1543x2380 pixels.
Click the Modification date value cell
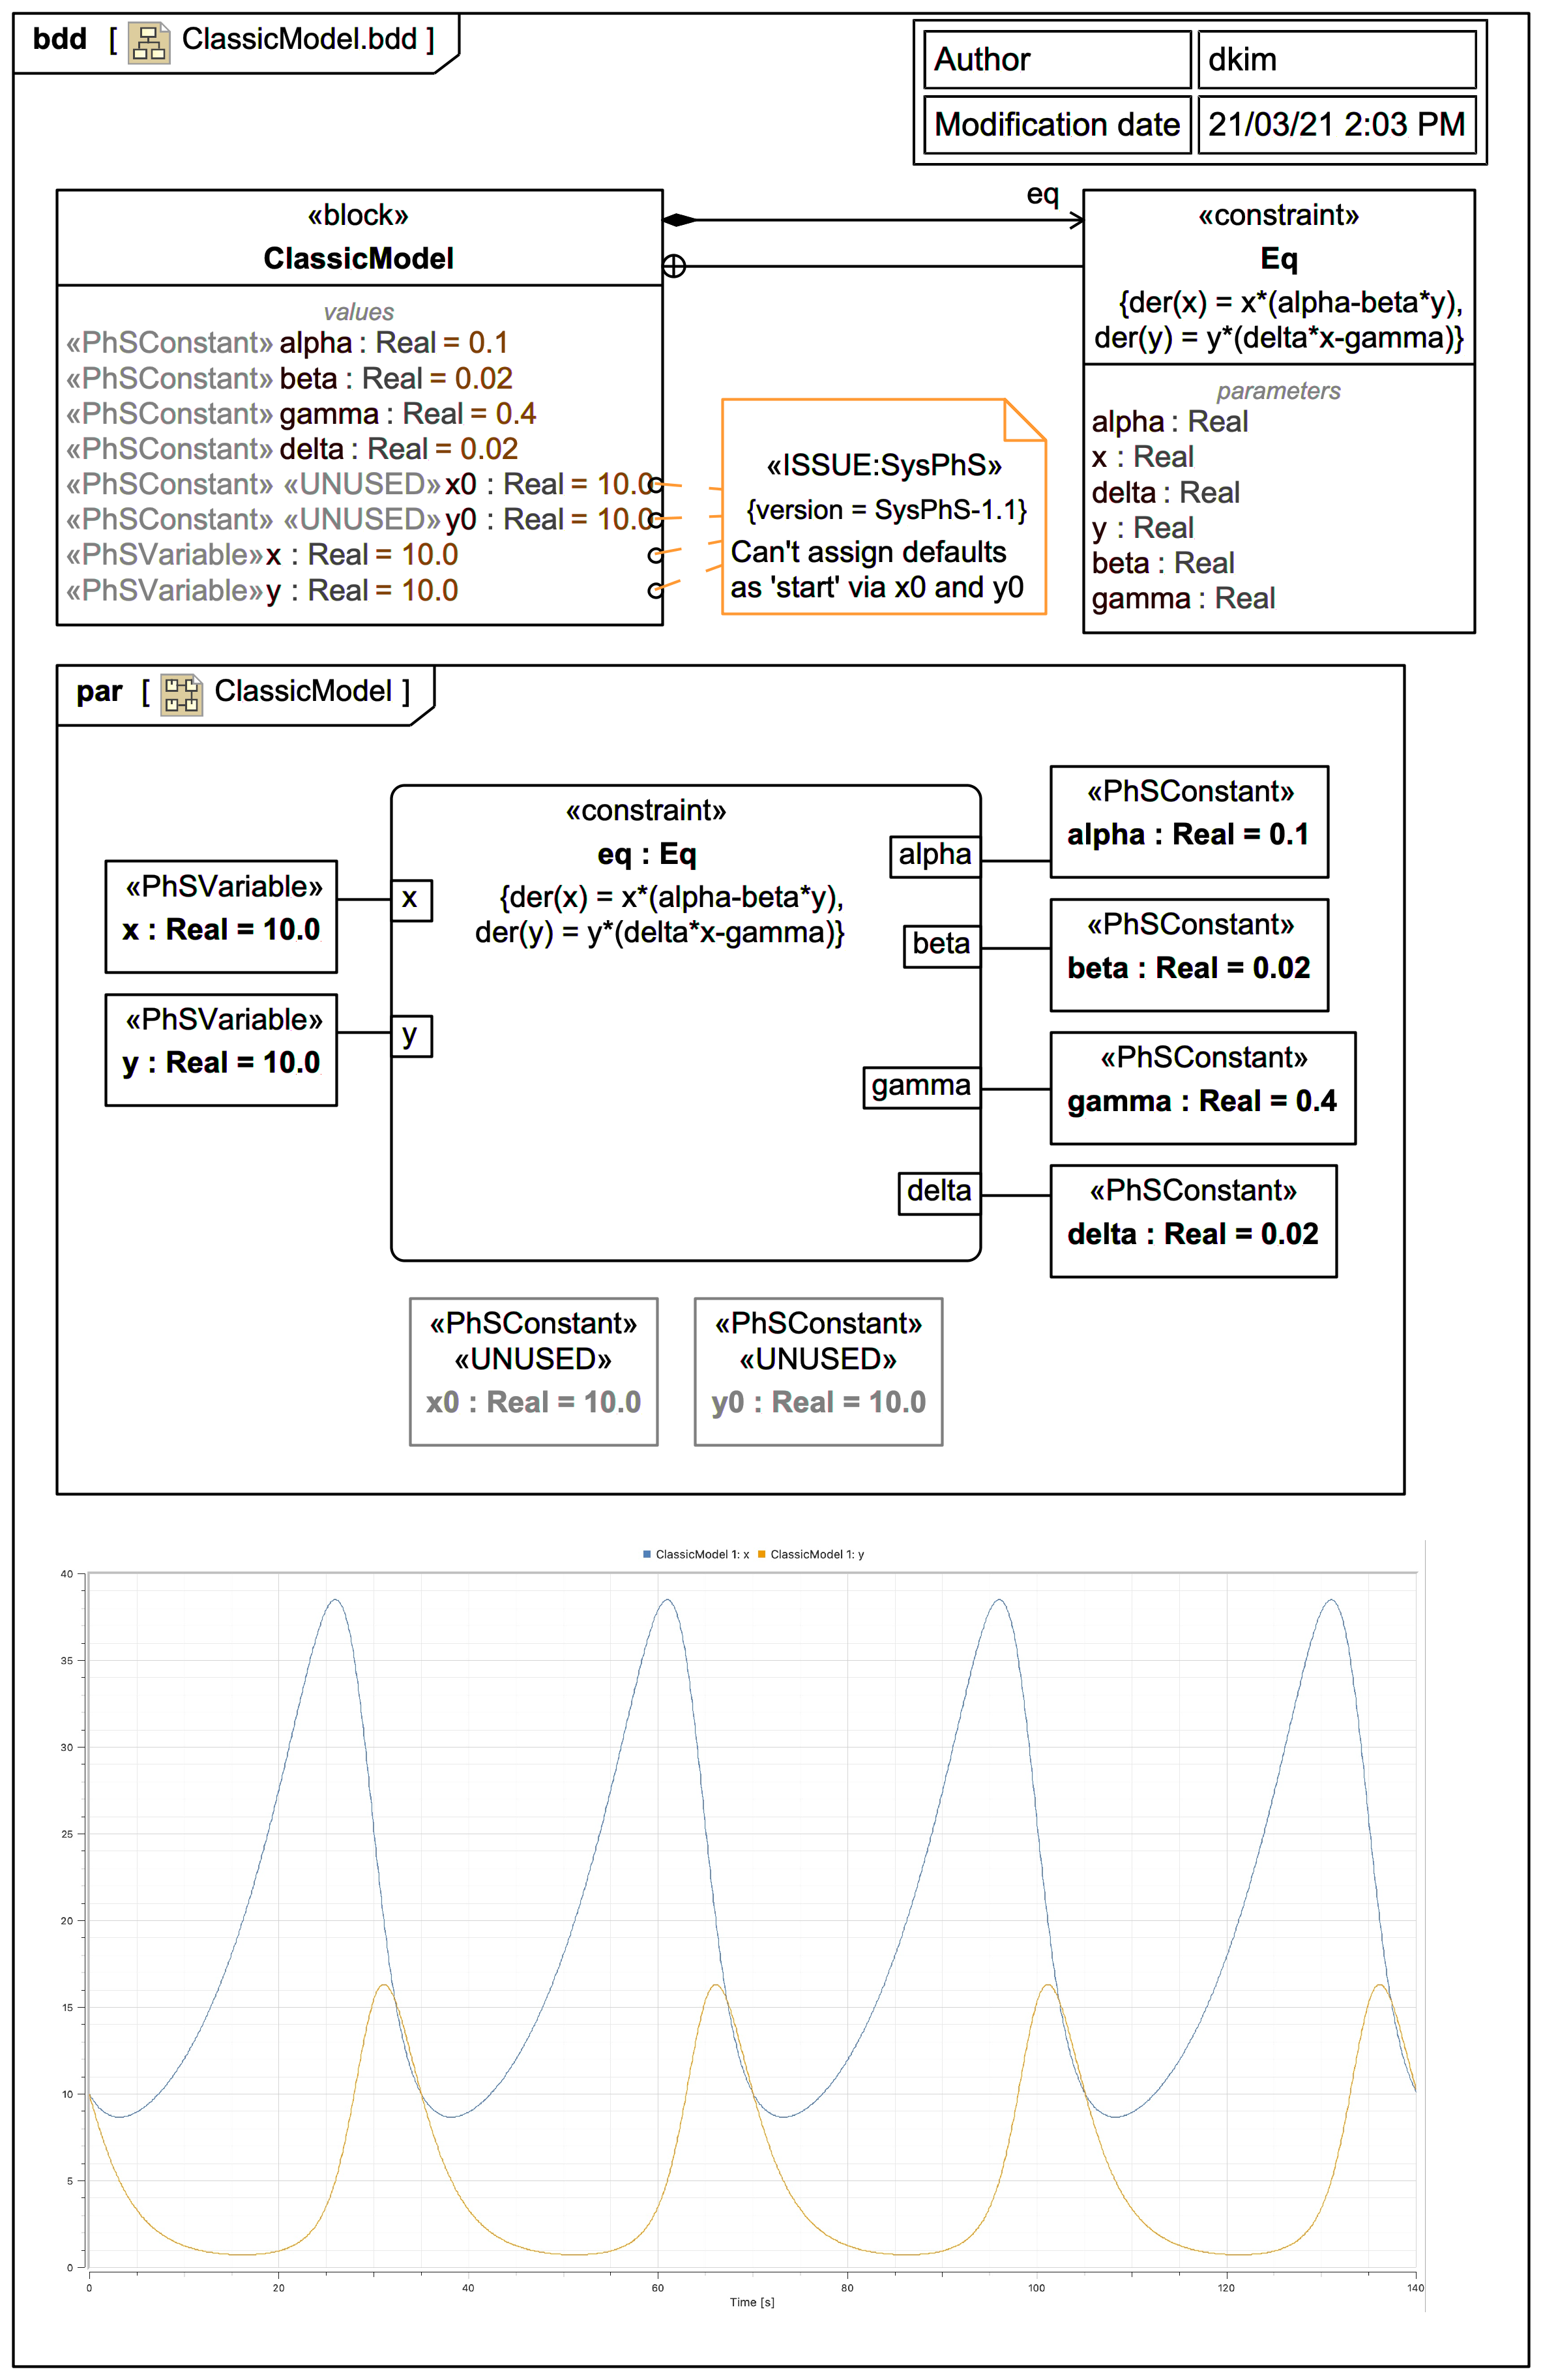[x=1336, y=125]
